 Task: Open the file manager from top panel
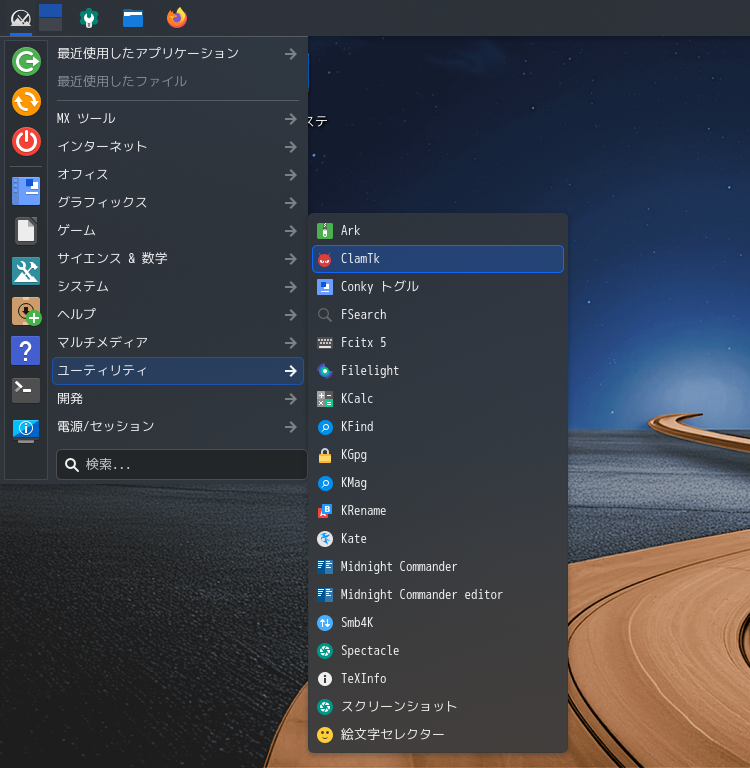[133, 18]
